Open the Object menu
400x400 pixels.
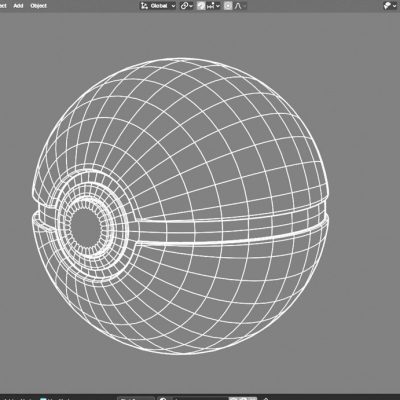38,6
